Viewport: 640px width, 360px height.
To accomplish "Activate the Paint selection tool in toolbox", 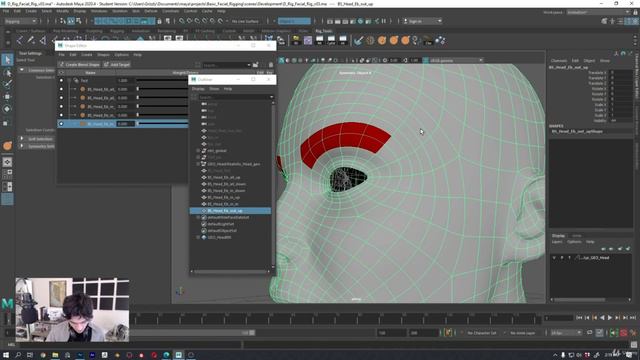I will (x=7, y=84).
